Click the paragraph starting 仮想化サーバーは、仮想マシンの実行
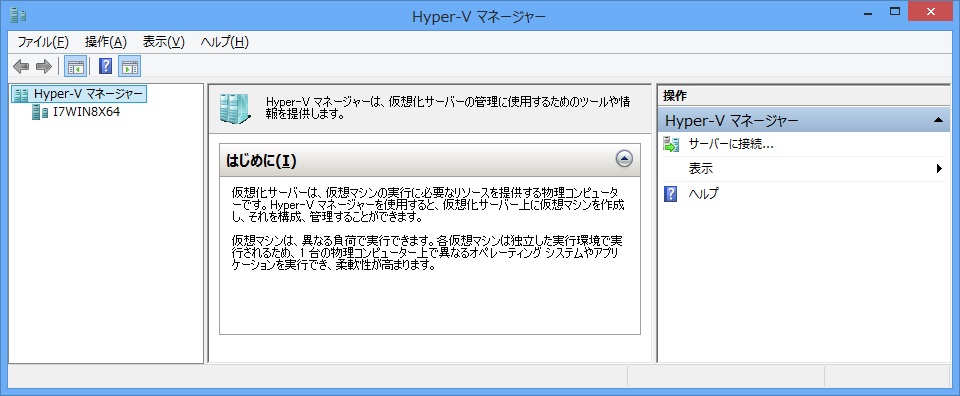The image size is (960, 396). click(x=429, y=204)
